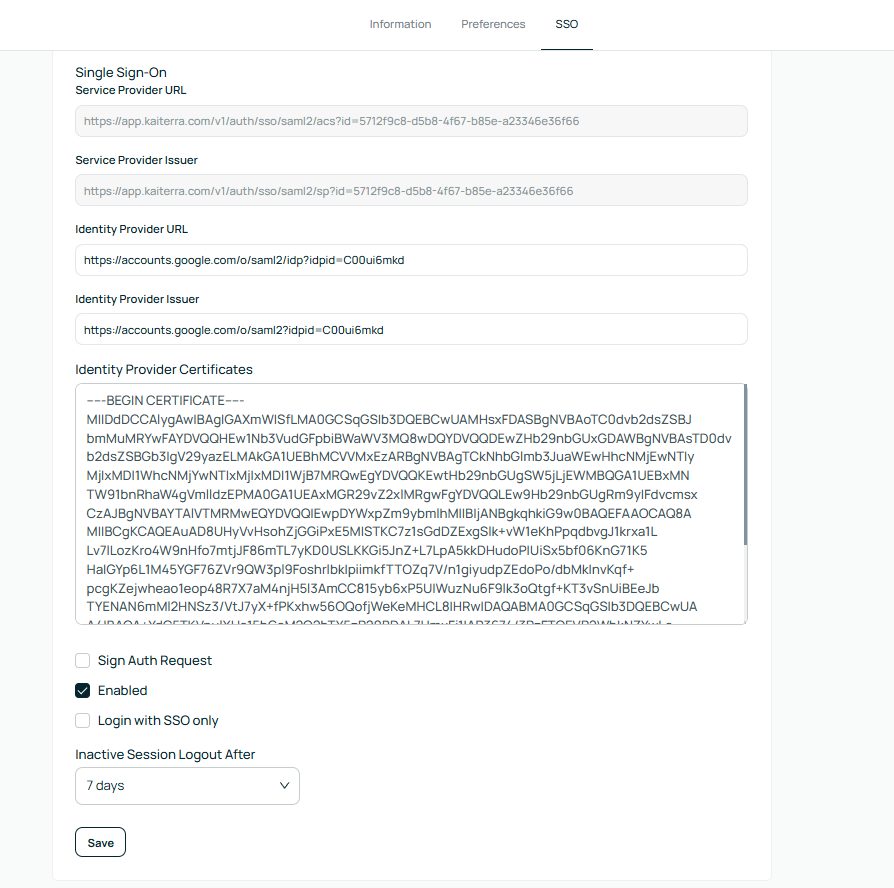Screen dimensions: 894x888
Task: Tick the Login with SSO only checkbox
Action: [x=83, y=721]
